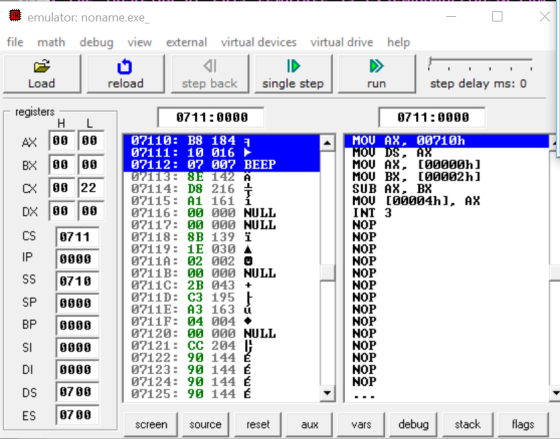Viewport: 560px width, 439px height.
Task: Click the memory list address field
Action: click(211, 117)
